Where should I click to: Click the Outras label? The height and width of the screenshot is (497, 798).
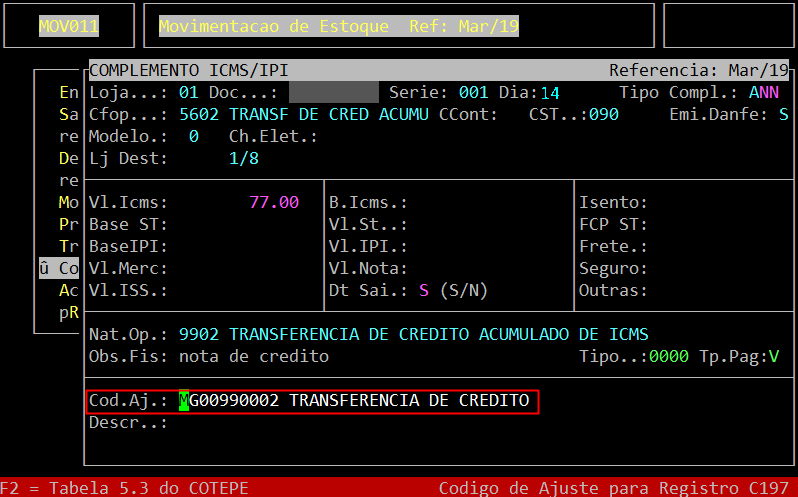tap(613, 290)
